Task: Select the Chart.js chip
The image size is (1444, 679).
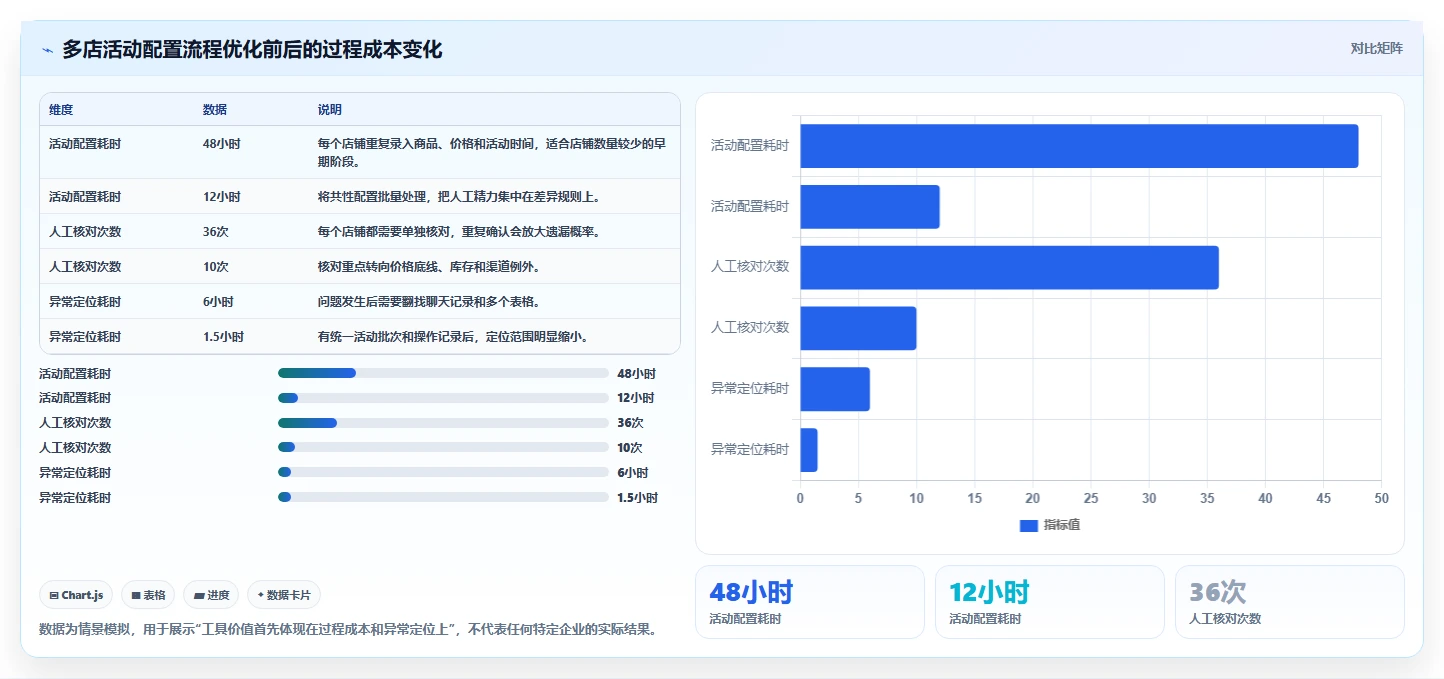Action: (77, 595)
